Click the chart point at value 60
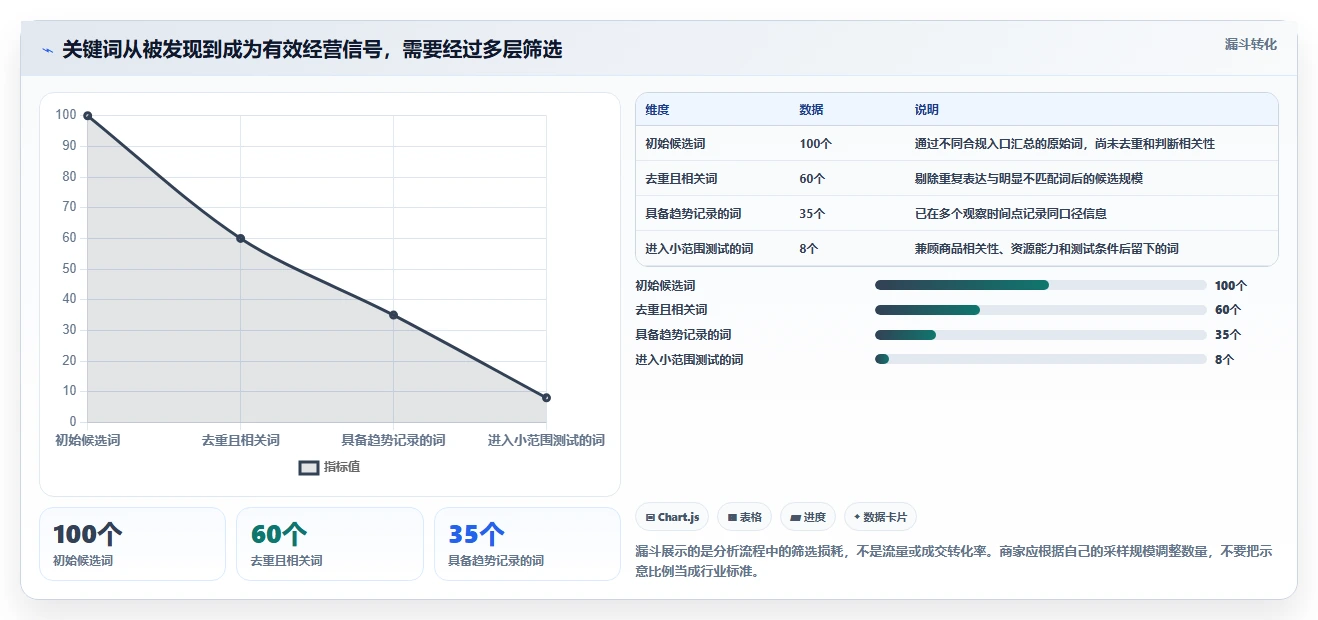 (241, 238)
